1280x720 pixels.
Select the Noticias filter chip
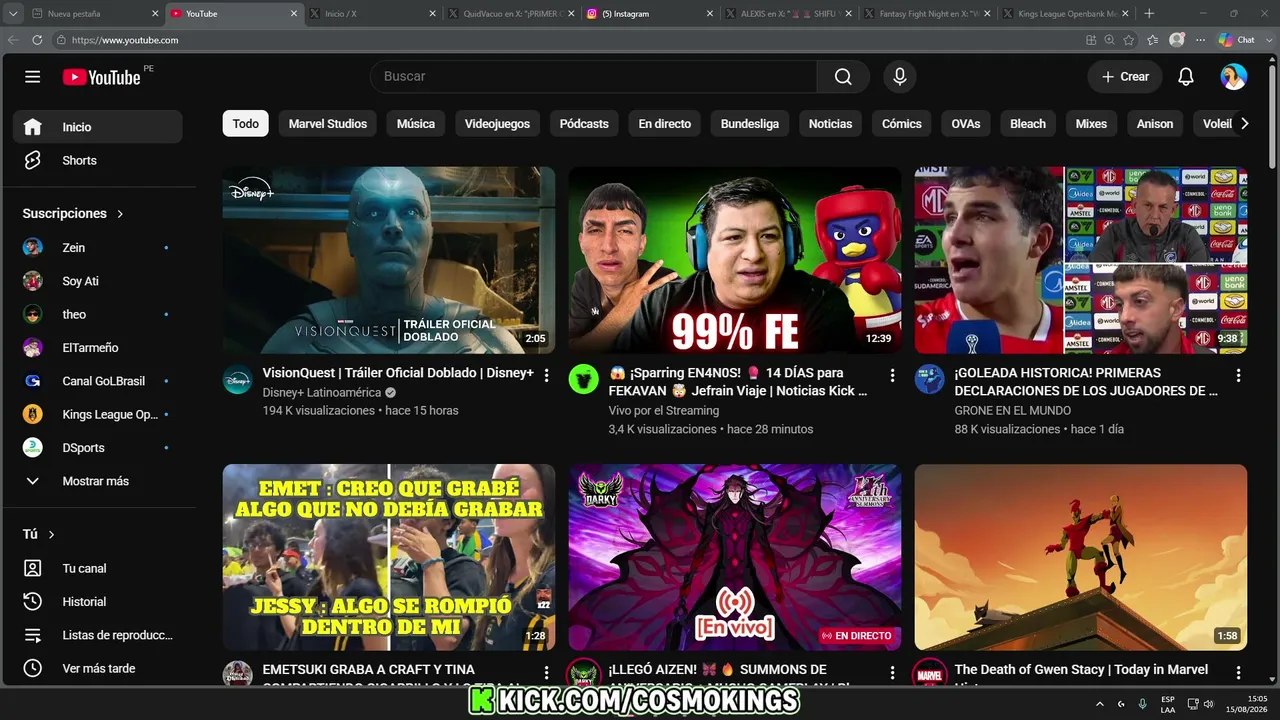831,124
